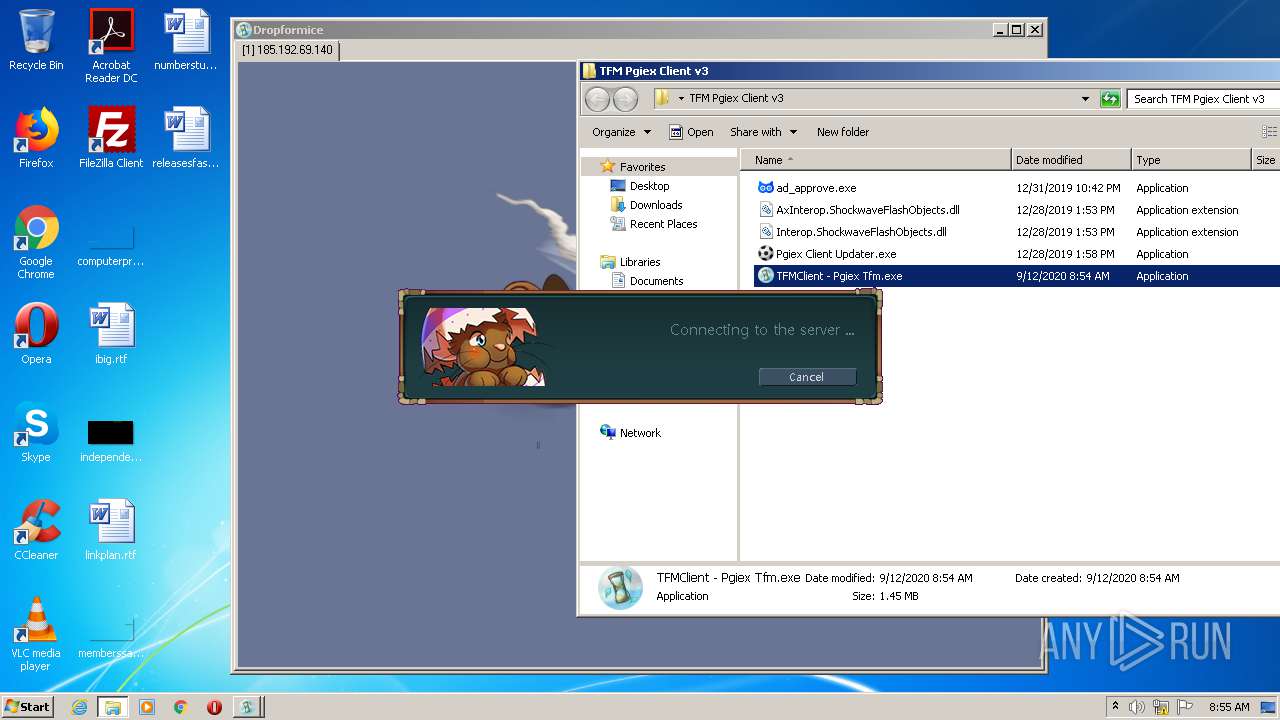Open the memberssa desktop file
Screen dimensions: 1280x720
coord(111,636)
